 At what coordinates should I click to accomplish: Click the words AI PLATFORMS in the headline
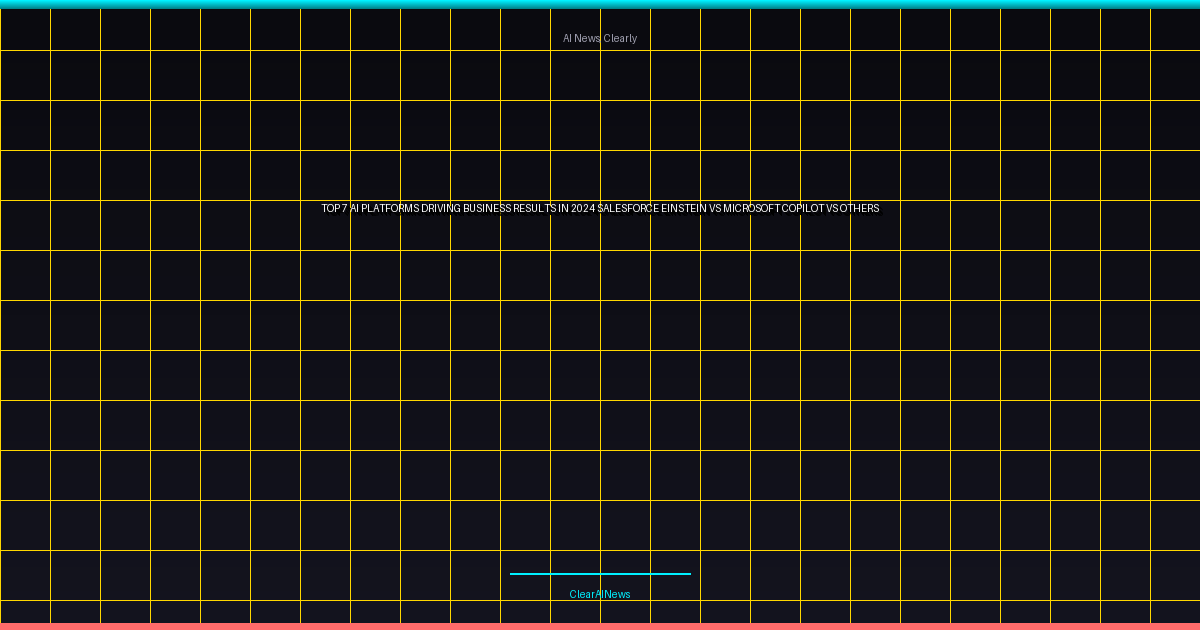coord(385,208)
